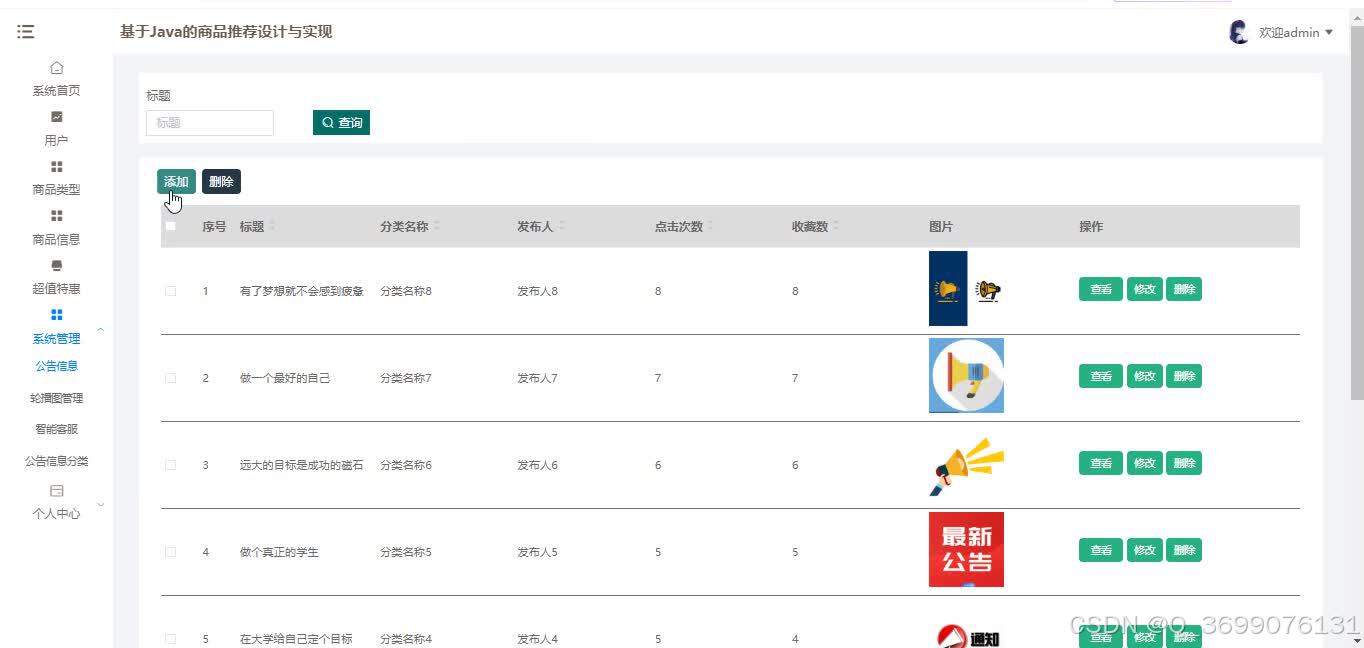Open 轮播图管理 menu item

point(56,398)
